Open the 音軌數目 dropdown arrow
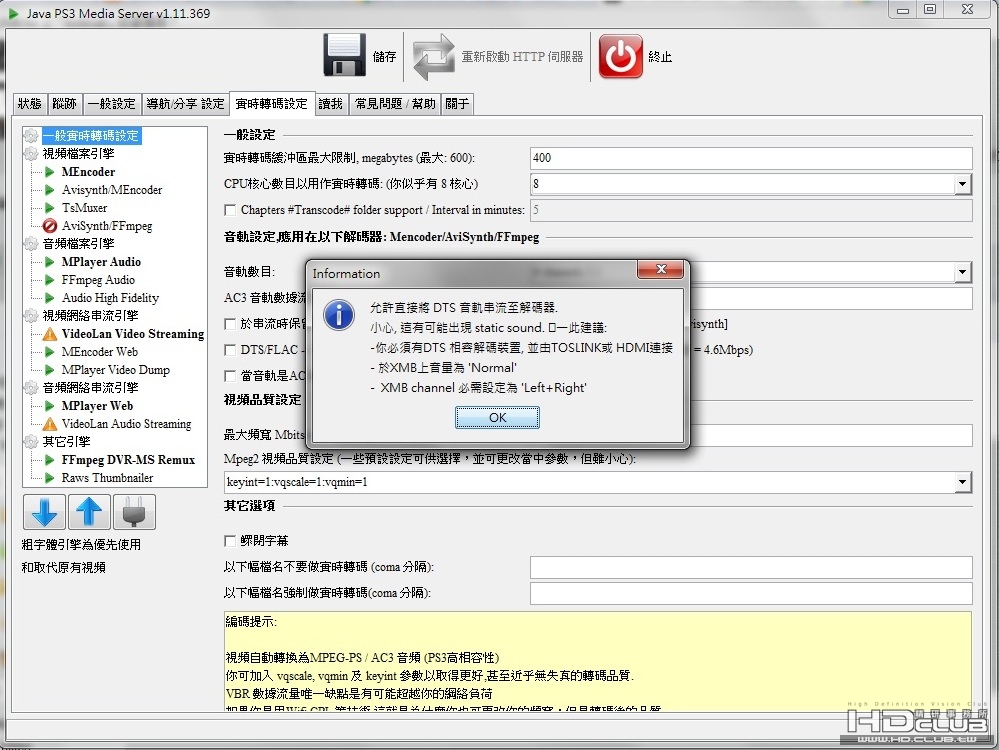This screenshot has height=750, width=999. 963,273
